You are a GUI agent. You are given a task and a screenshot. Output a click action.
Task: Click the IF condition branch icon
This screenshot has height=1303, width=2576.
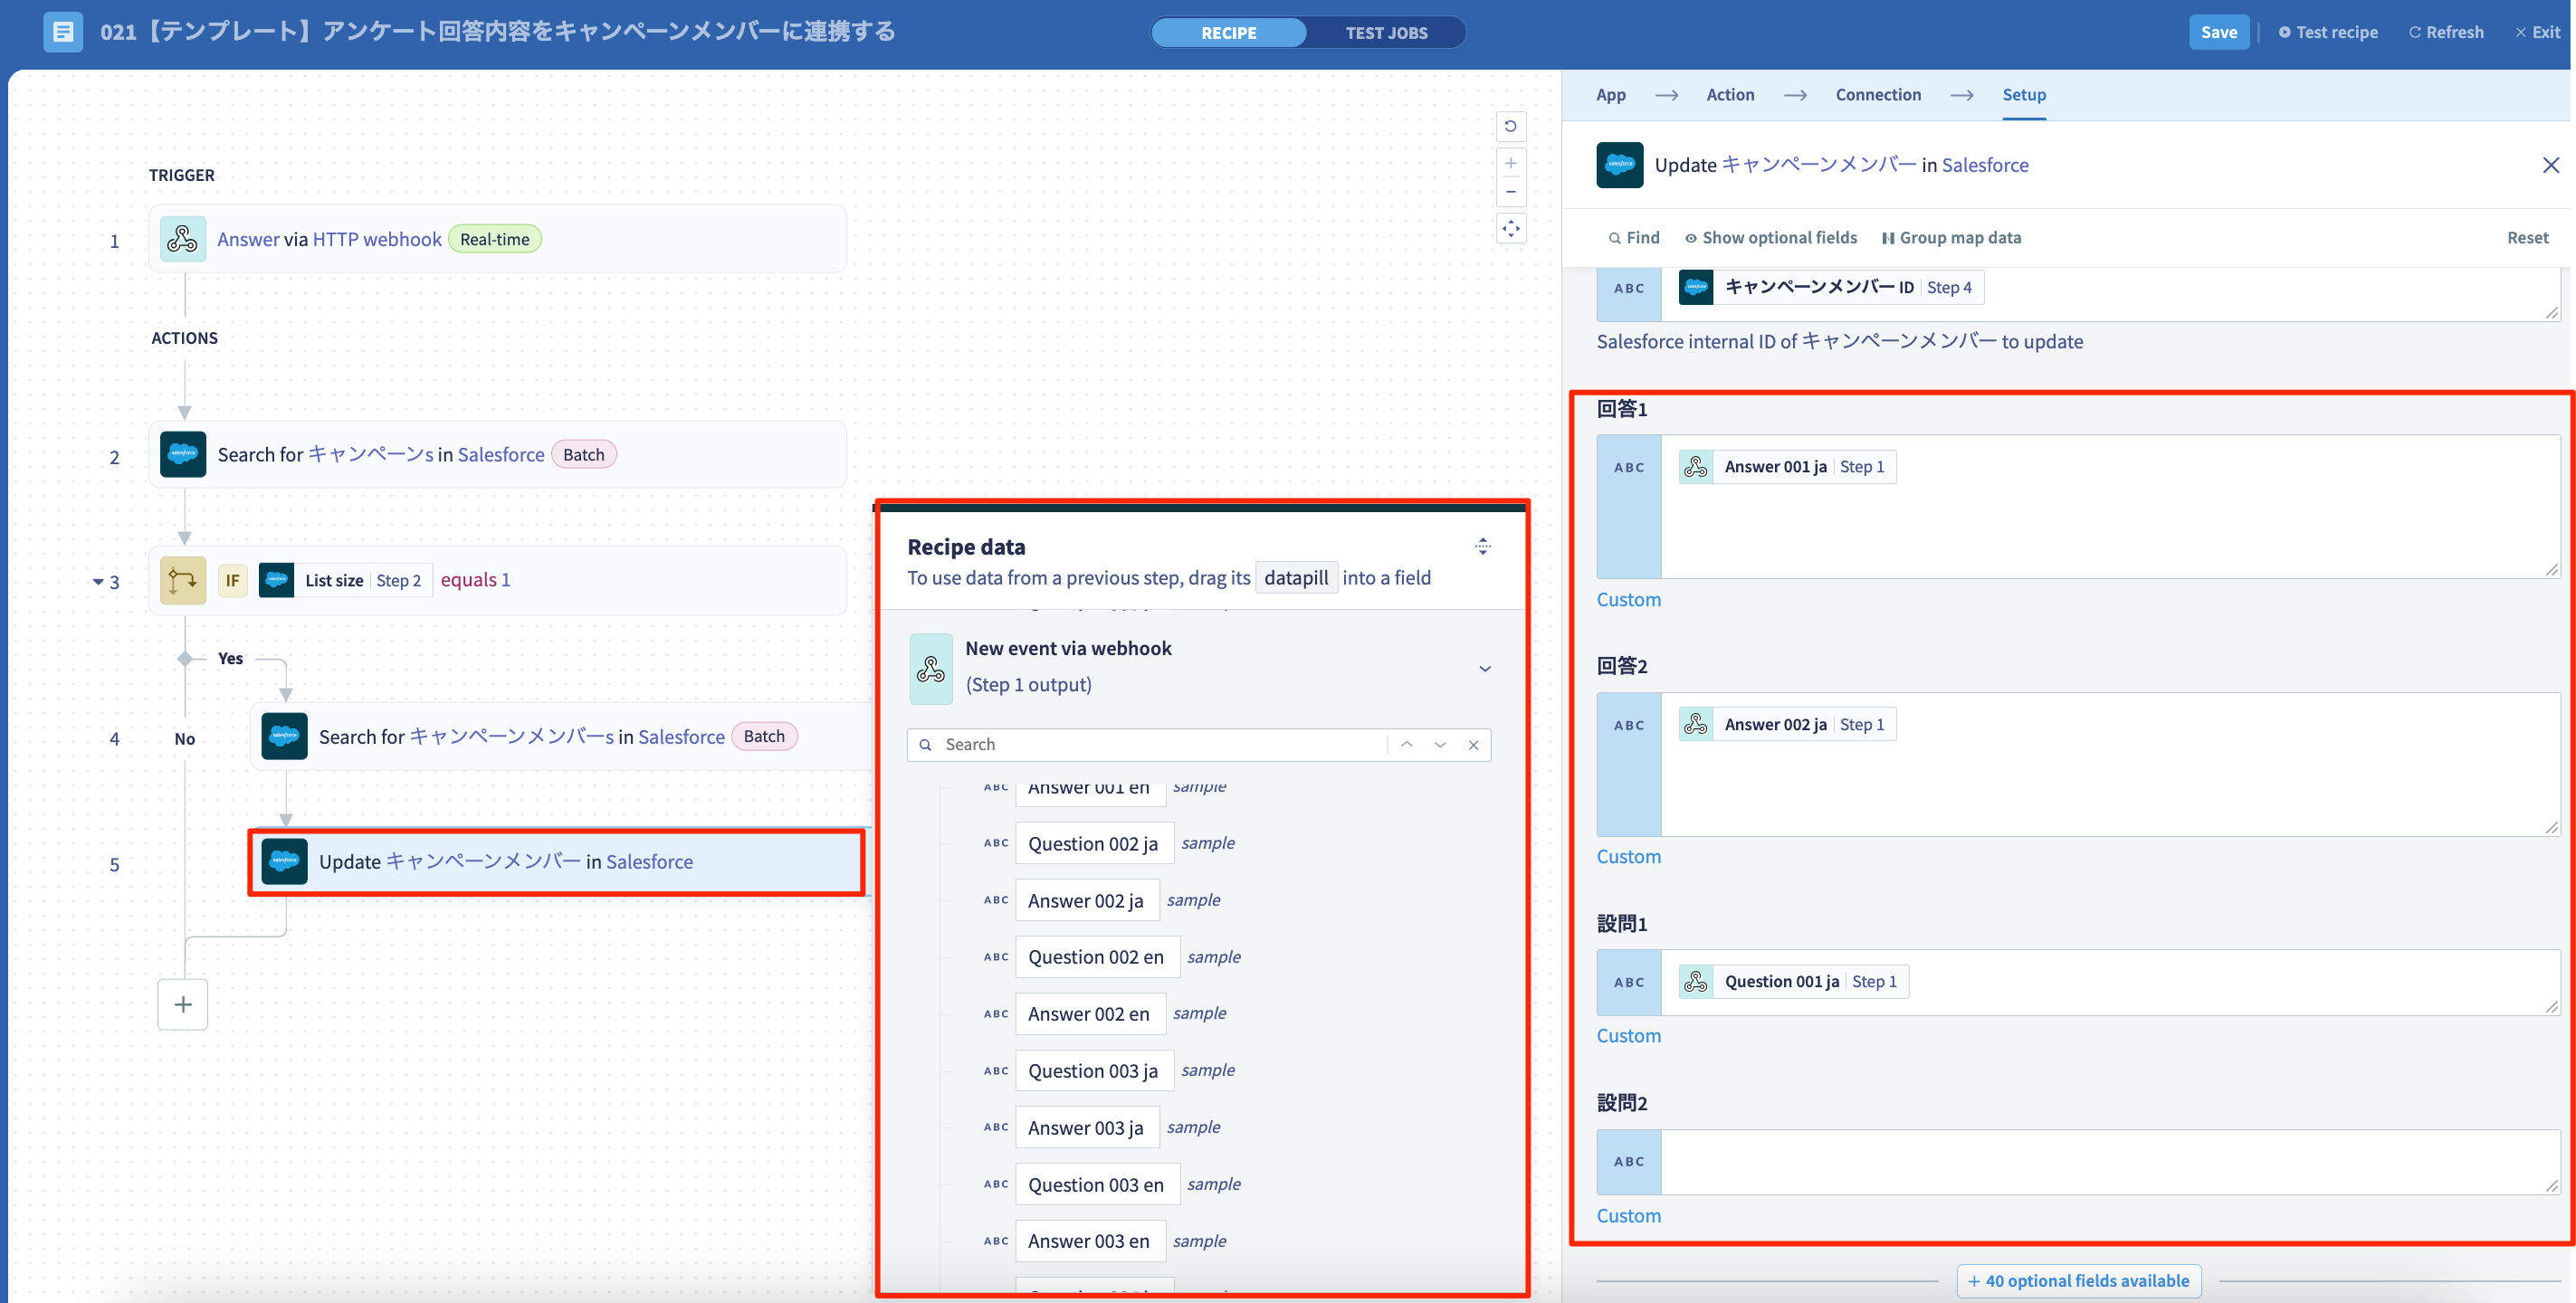coord(183,580)
